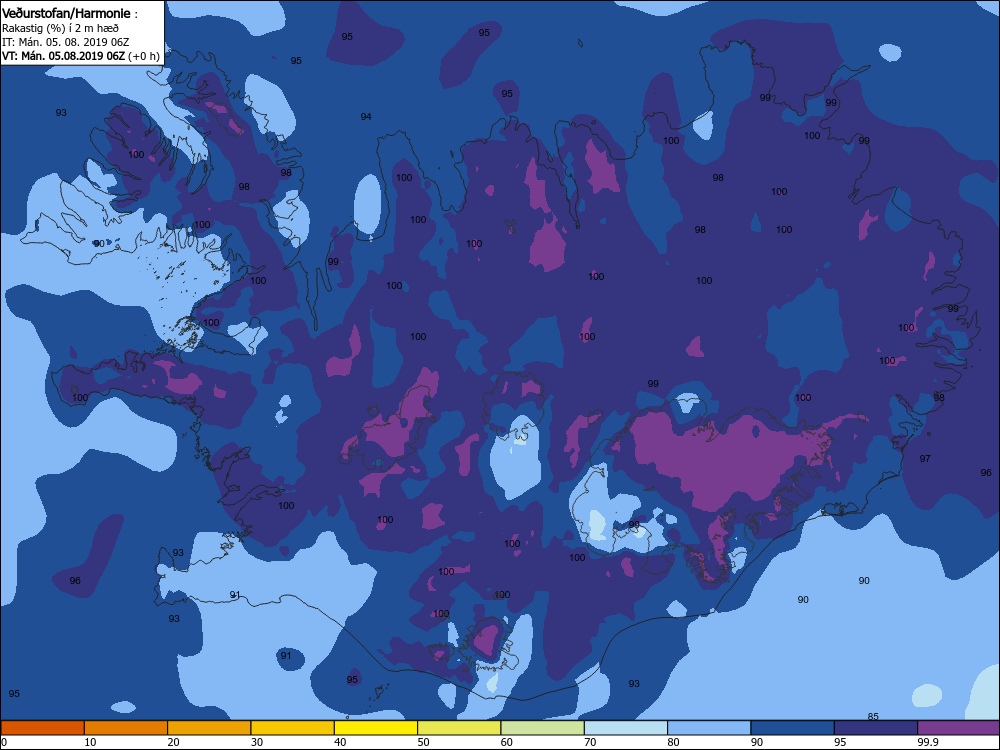The width and height of the screenshot is (1000, 750).
Task: Click the light green 60–70 legend swatch
Action: tap(543, 728)
